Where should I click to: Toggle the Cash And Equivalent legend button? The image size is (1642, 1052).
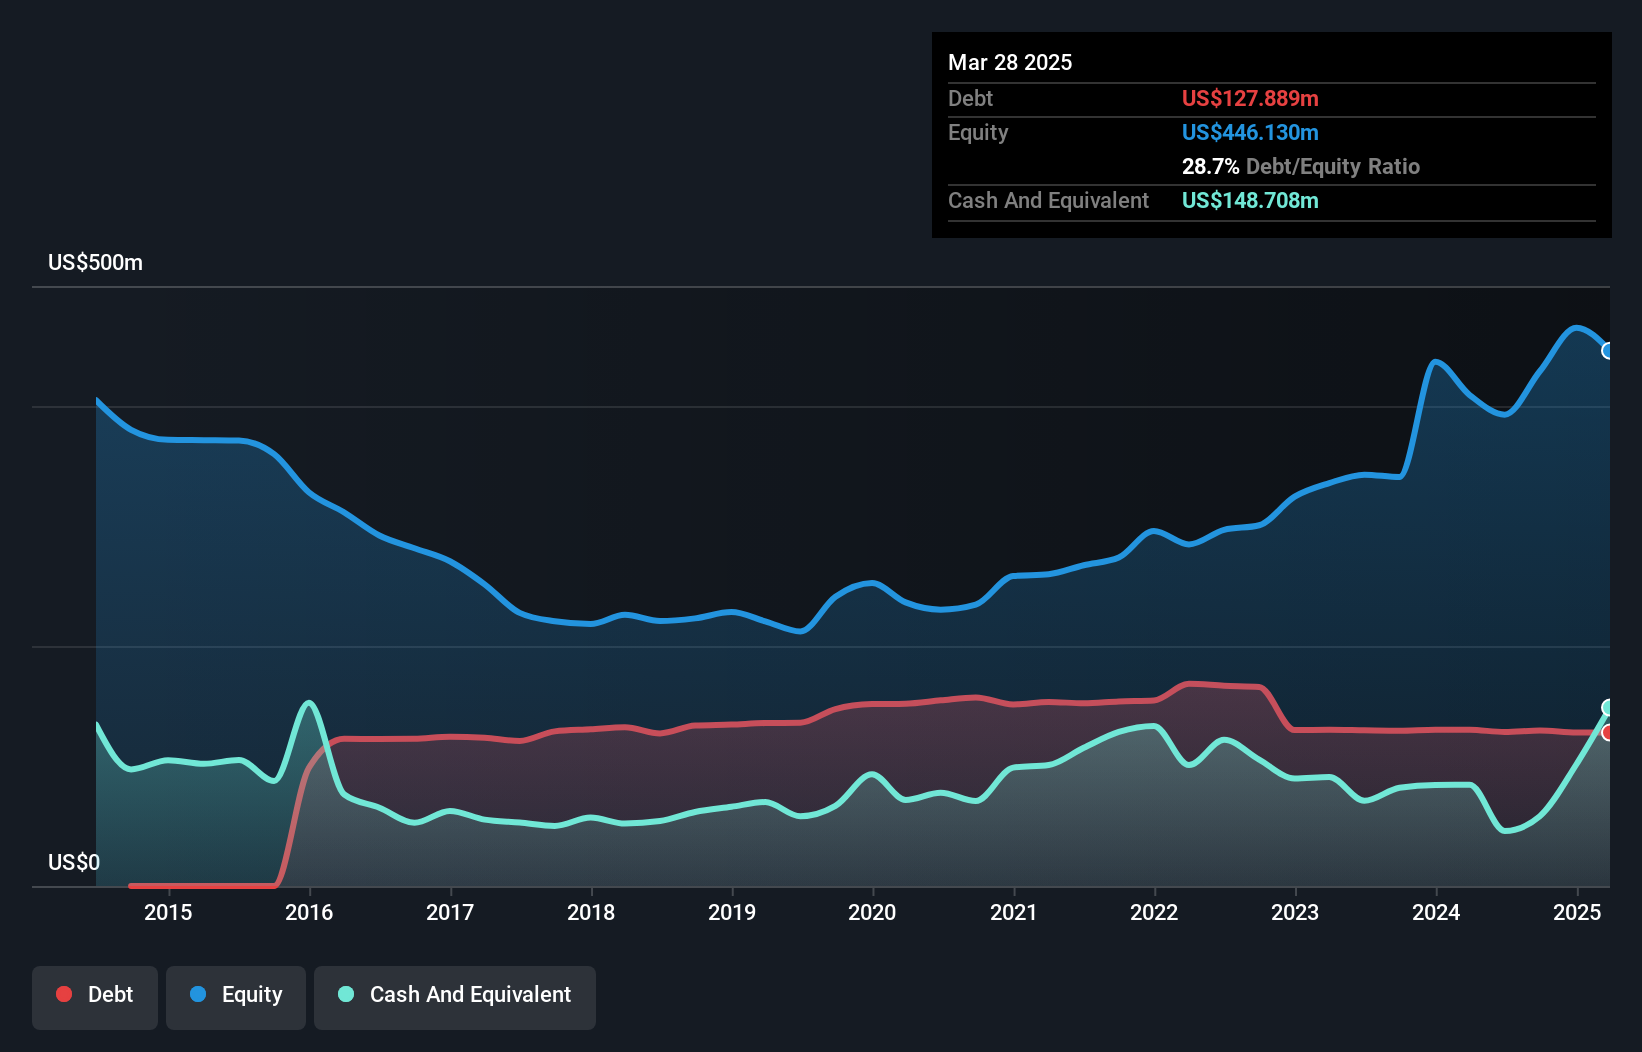click(x=455, y=997)
